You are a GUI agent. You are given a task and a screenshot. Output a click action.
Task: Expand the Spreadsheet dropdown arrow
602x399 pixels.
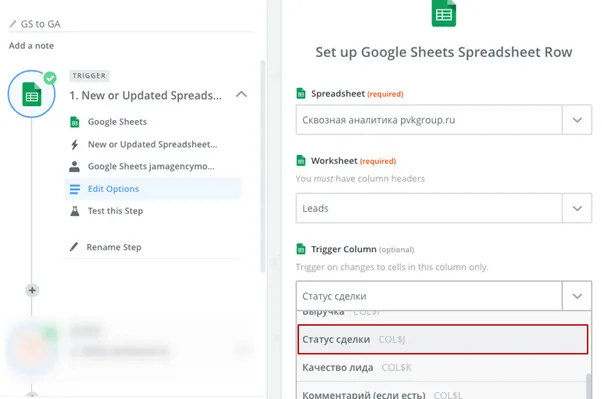[577, 120]
